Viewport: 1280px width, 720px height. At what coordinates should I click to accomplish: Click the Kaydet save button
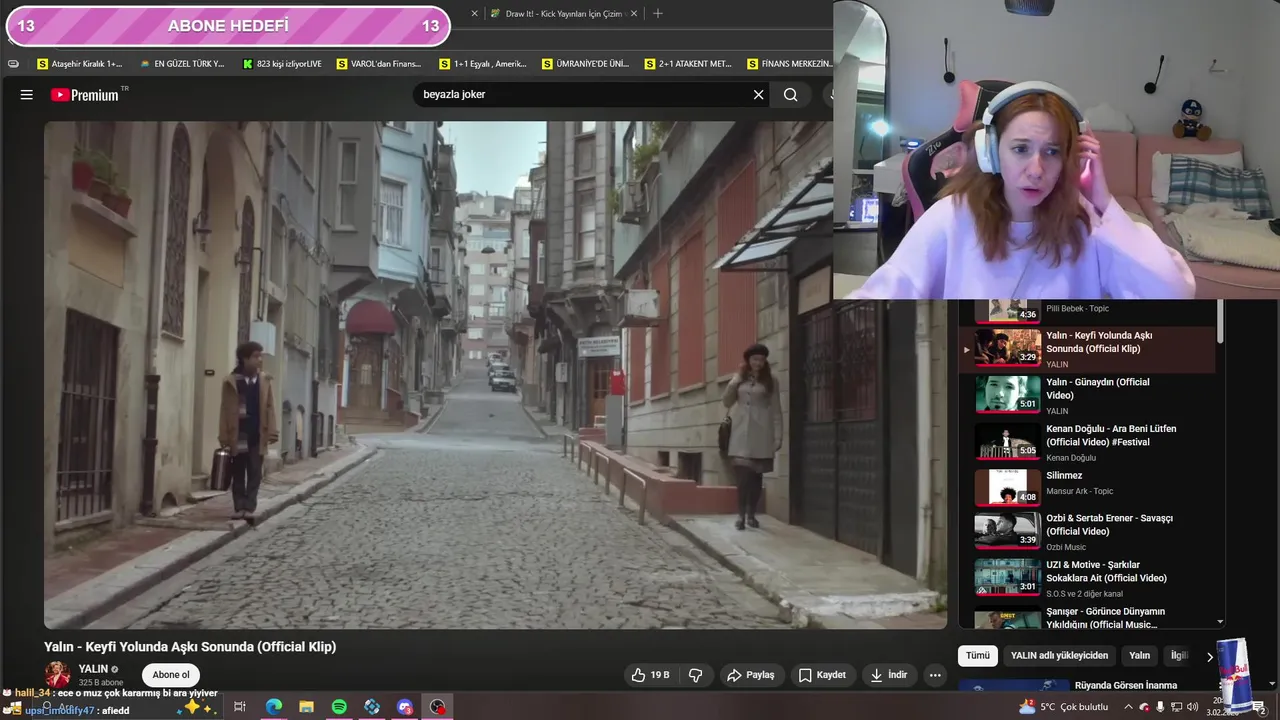tap(822, 675)
